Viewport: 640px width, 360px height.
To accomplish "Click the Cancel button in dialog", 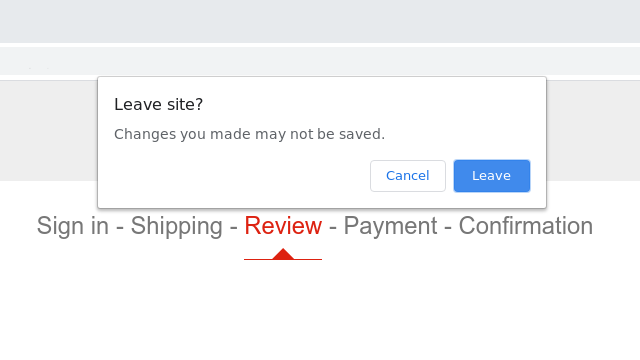I will (x=408, y=176).
